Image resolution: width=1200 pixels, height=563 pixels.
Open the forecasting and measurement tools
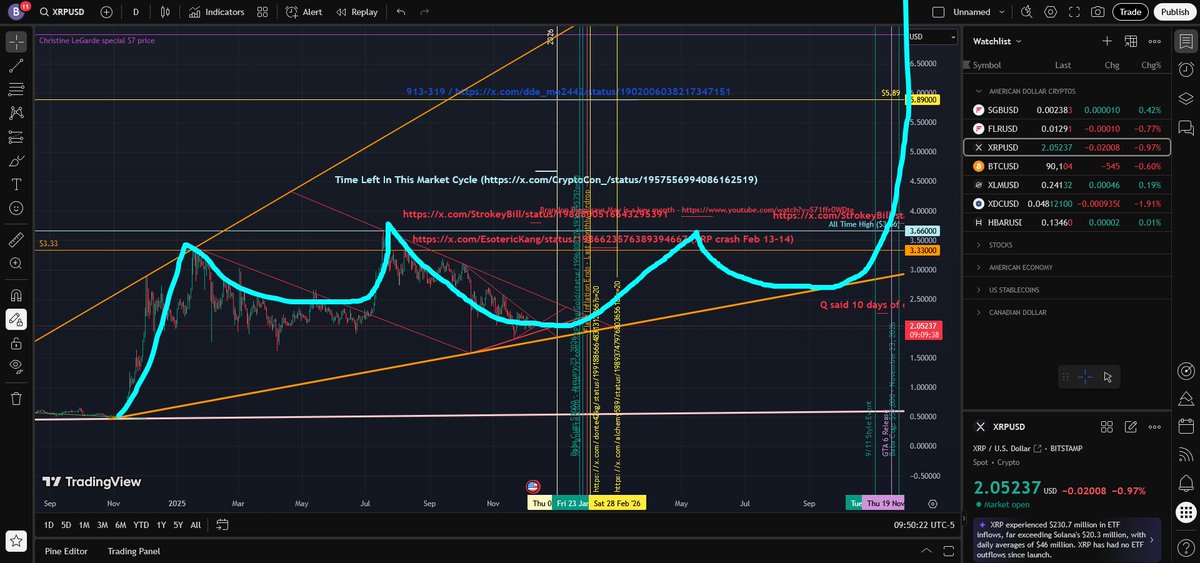point(16,137)
